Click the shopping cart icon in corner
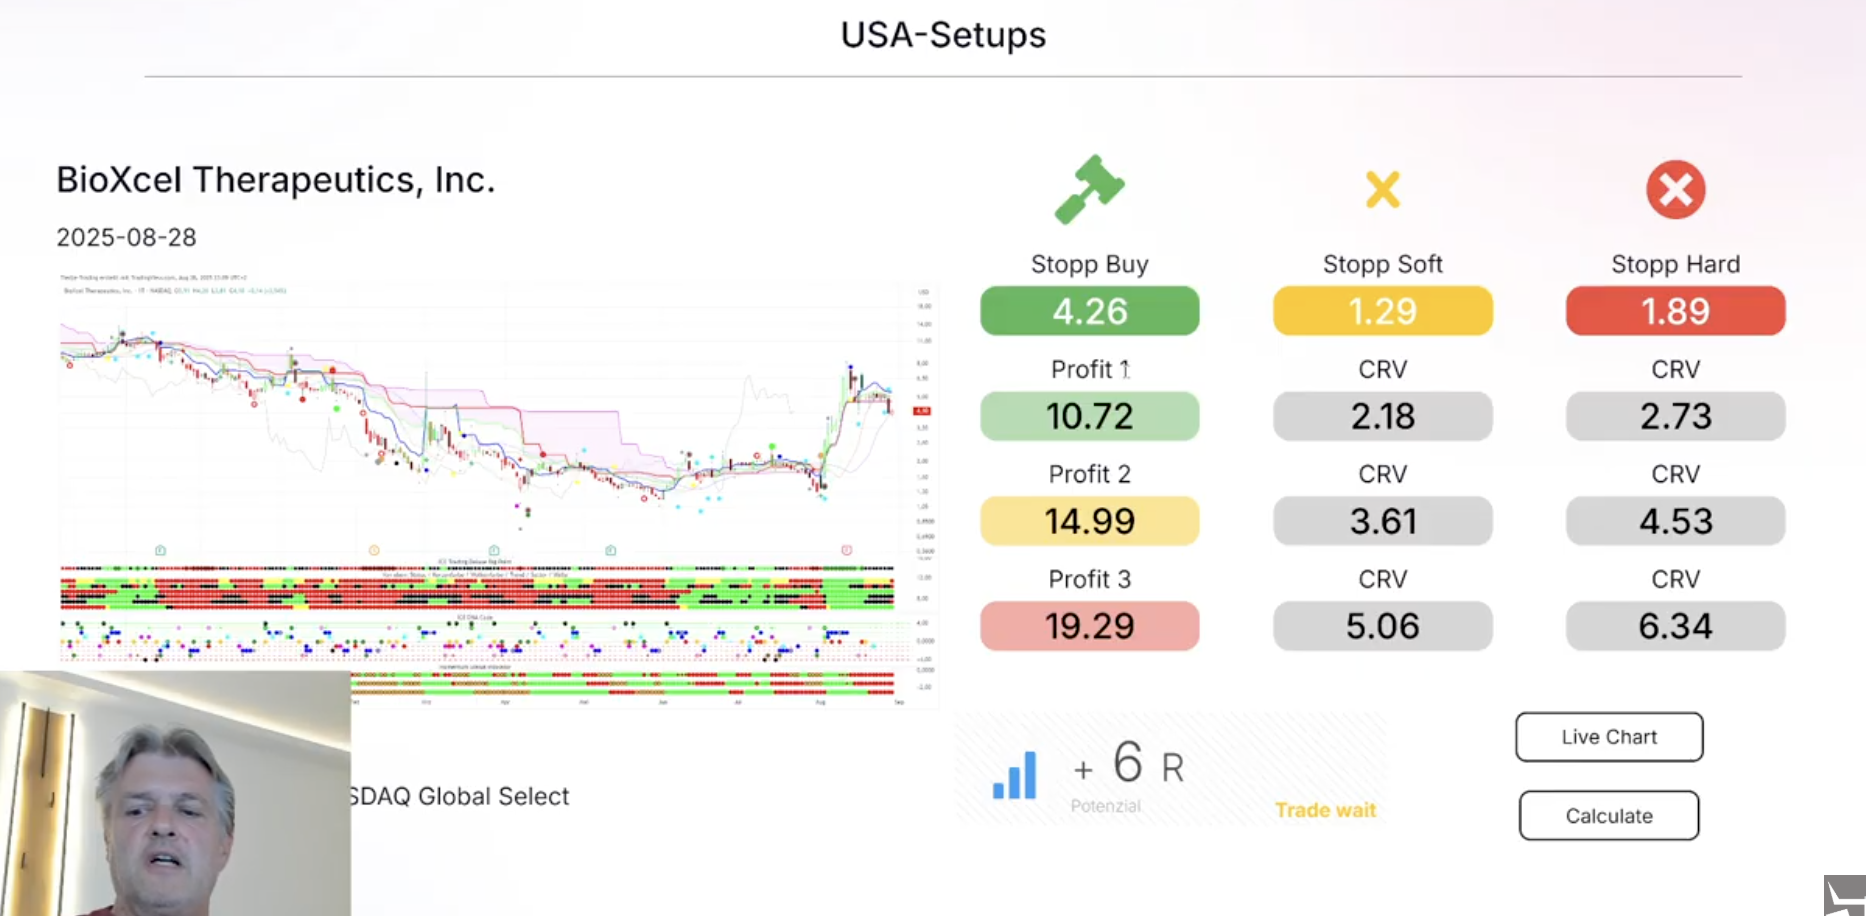Image resolution: width=1866 pixels, height=916 pixels. (1845, 896)
